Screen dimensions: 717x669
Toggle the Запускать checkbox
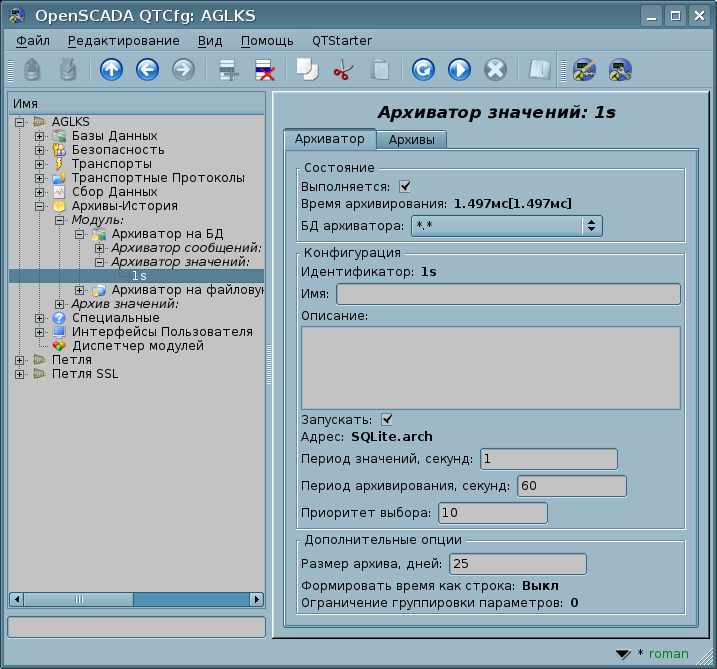387,419
